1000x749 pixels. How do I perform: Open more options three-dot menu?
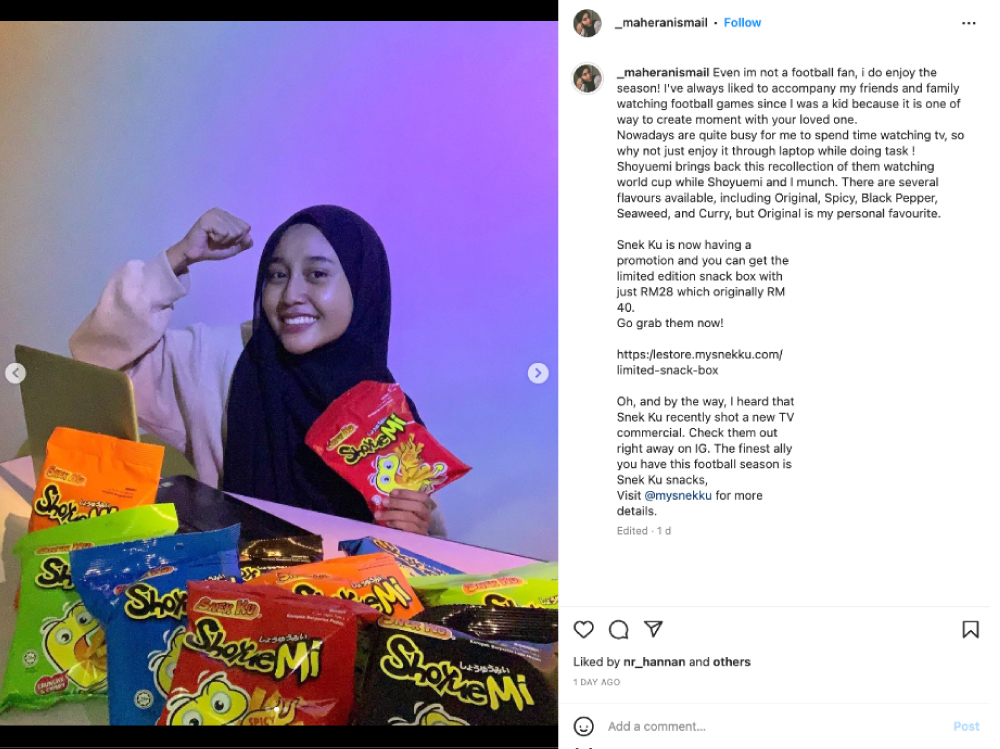coord(969,23)
